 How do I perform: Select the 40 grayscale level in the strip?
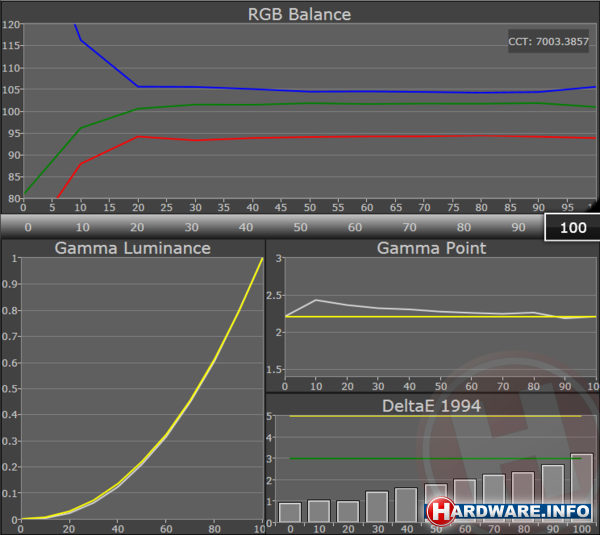point(246,227)
